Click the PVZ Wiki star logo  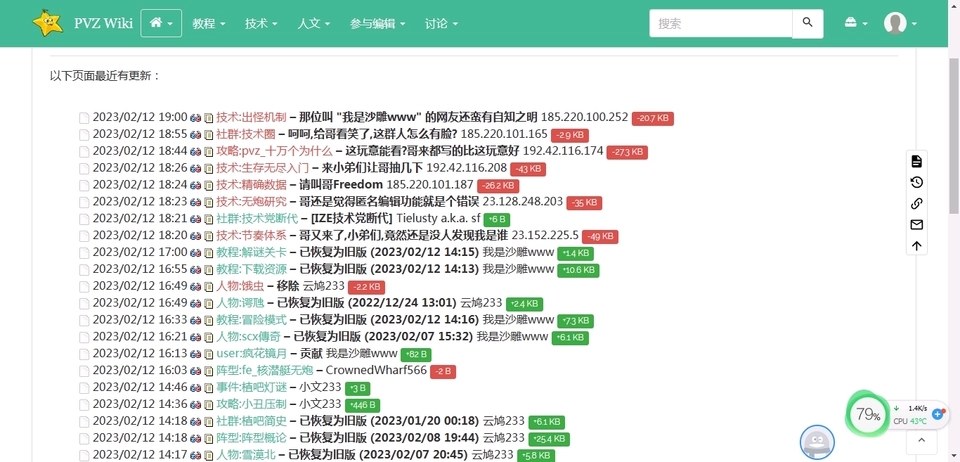pyautogui.click(x=46, y=23)
